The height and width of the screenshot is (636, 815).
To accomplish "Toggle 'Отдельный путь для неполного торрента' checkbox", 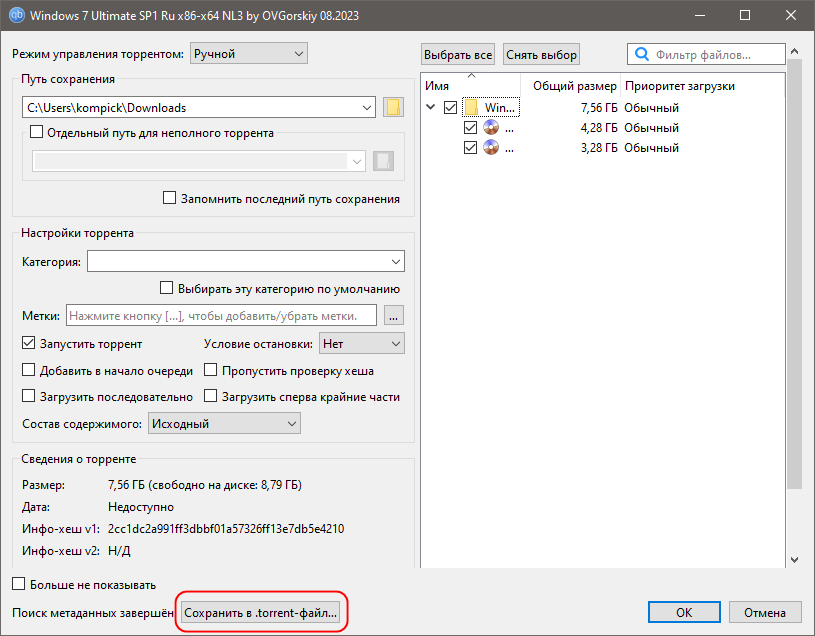I will (36, 132).
